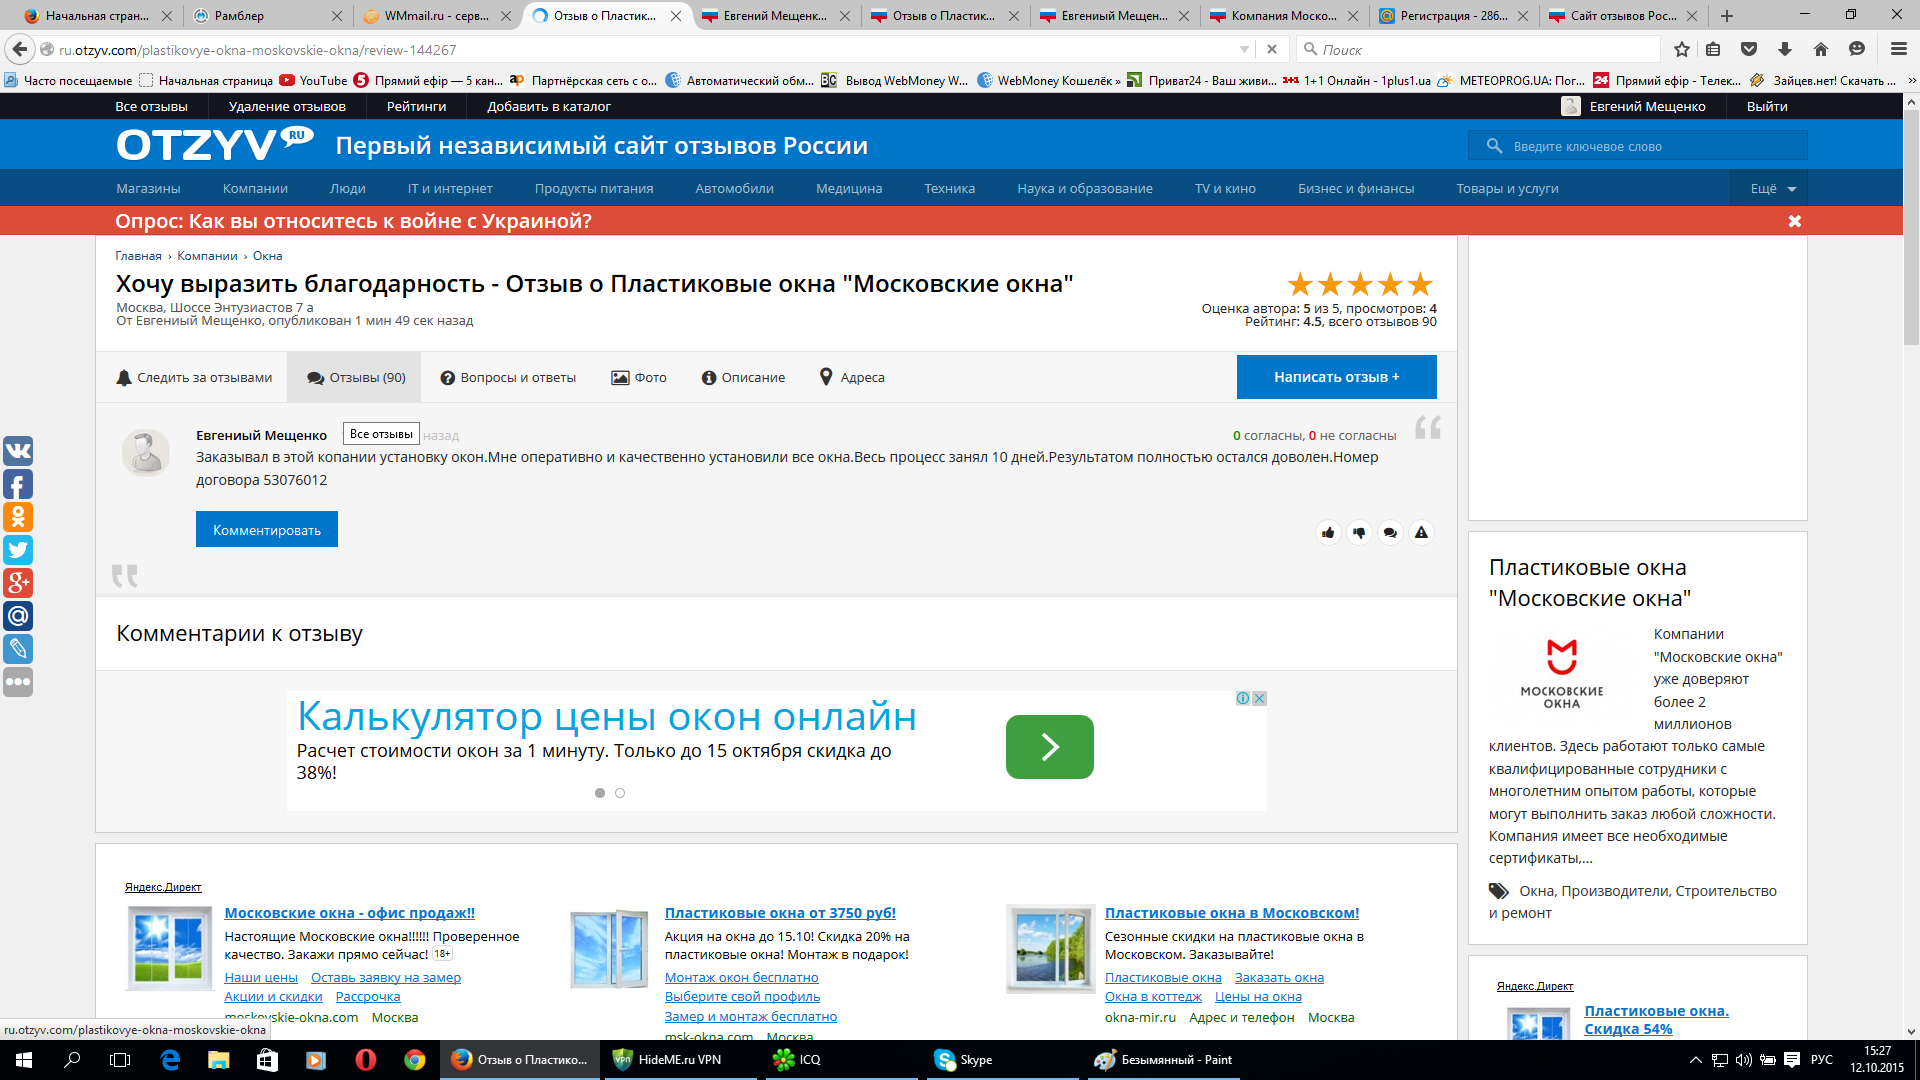The image size is (1920, 1080).
Task: Share via Mail.ru icon in sidebar
Action: [x=18, y=616]
